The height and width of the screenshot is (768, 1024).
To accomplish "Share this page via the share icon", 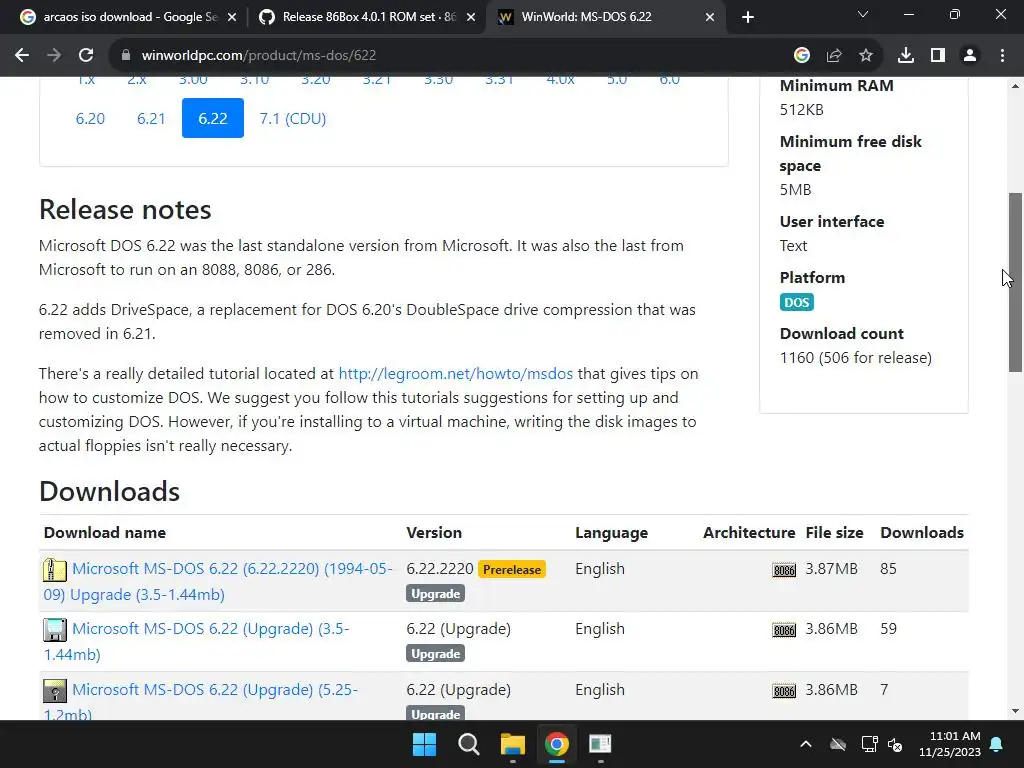I will (x=834, y=56).
